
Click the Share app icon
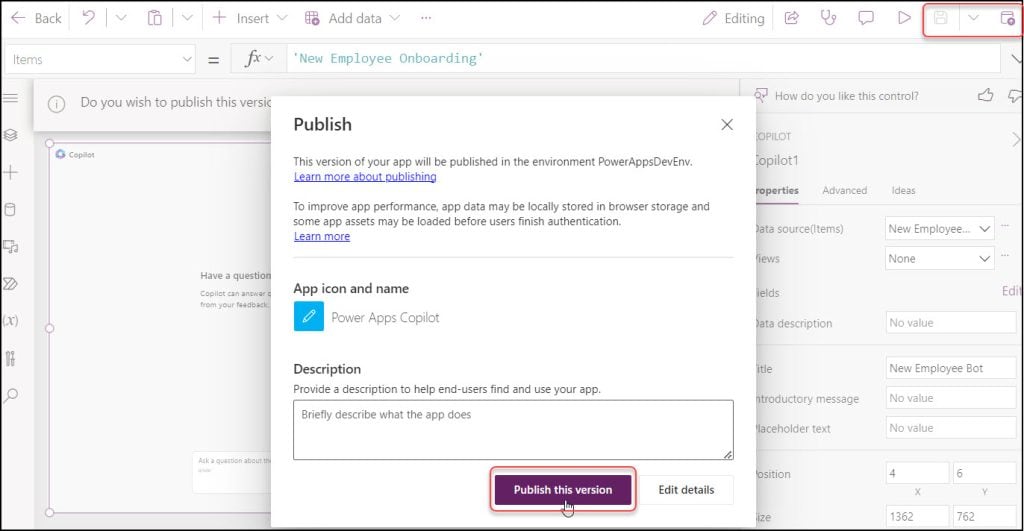click(792, 18)
